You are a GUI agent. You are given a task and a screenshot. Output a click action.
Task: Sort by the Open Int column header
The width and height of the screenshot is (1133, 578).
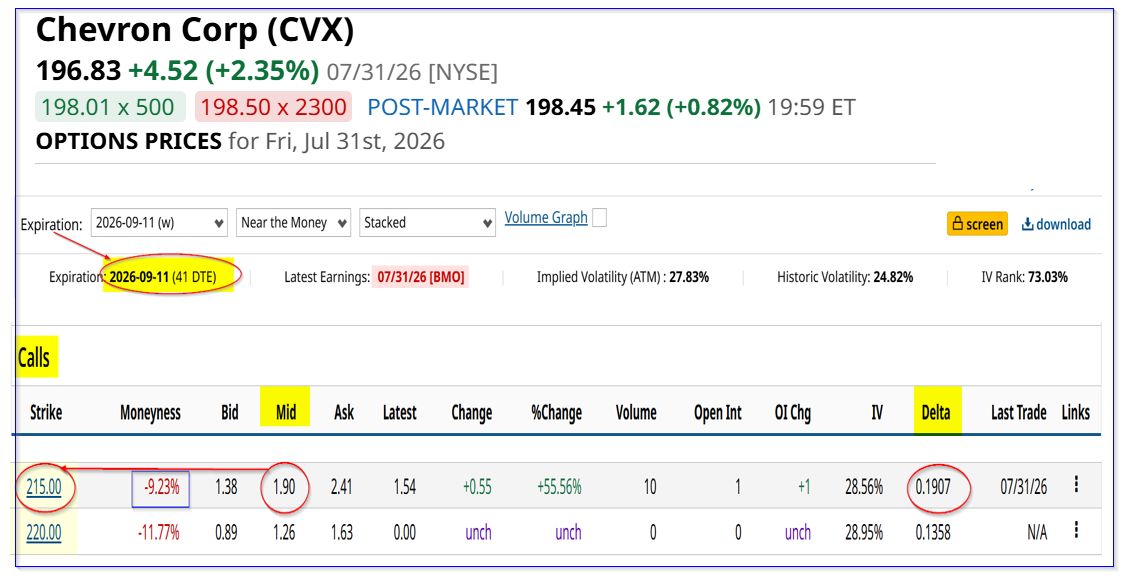pos(718,413)
